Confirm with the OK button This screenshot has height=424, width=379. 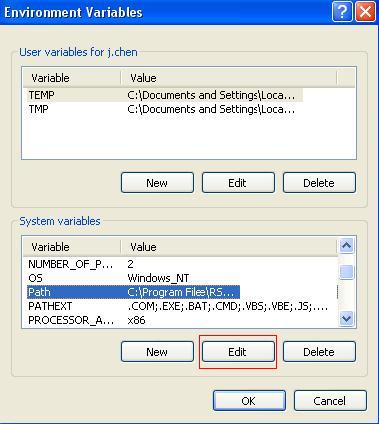tap(249, 401)
